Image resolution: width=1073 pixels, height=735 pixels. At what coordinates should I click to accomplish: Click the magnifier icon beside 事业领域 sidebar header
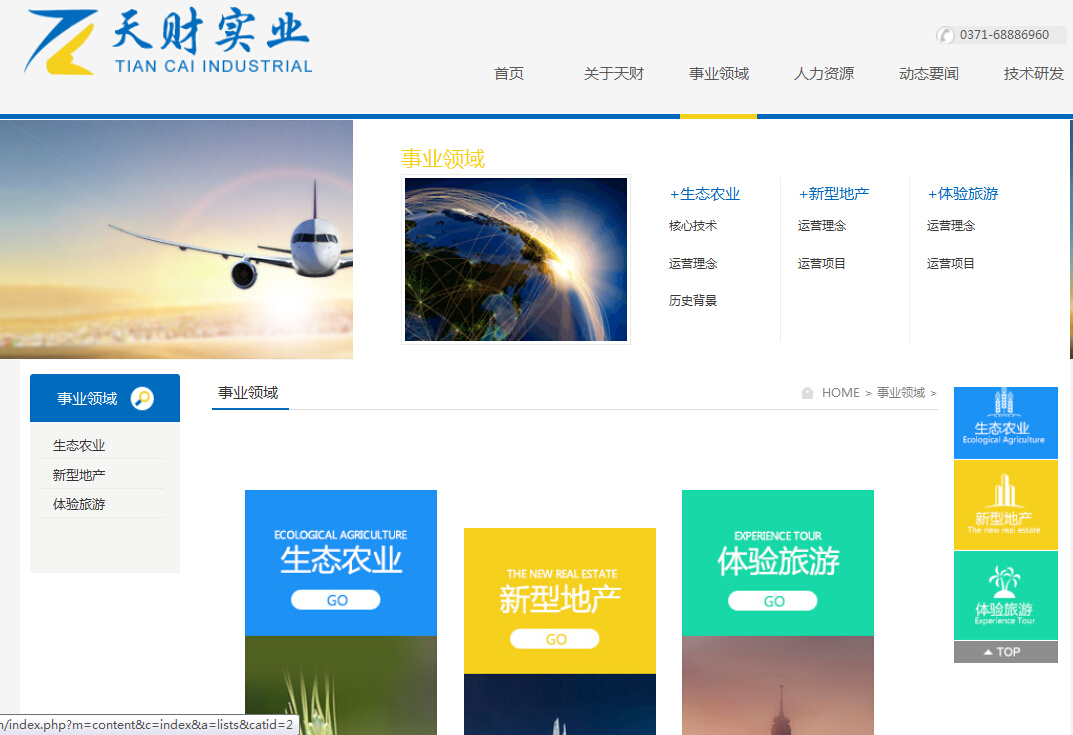[x=142, y=399]
